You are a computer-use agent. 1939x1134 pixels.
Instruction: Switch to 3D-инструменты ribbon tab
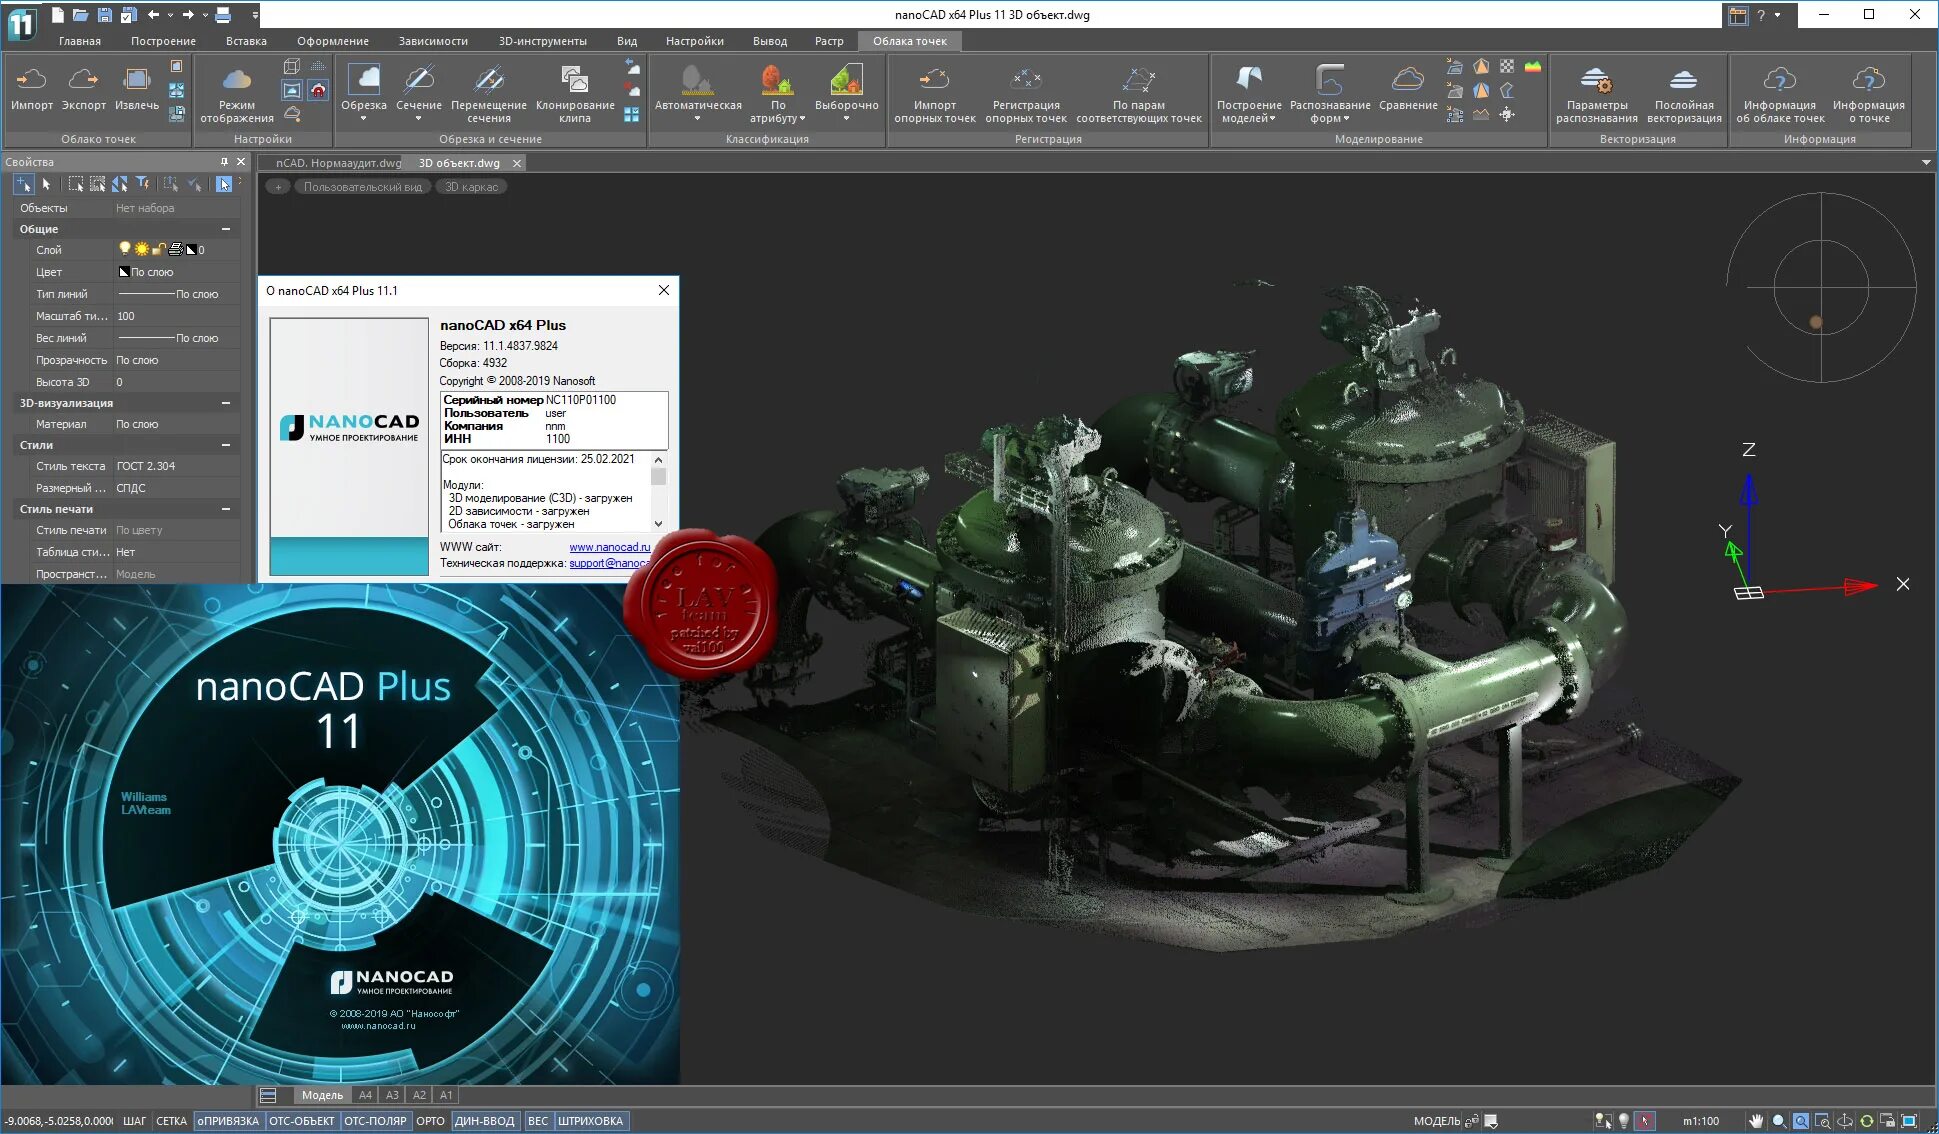pos(543,41)
